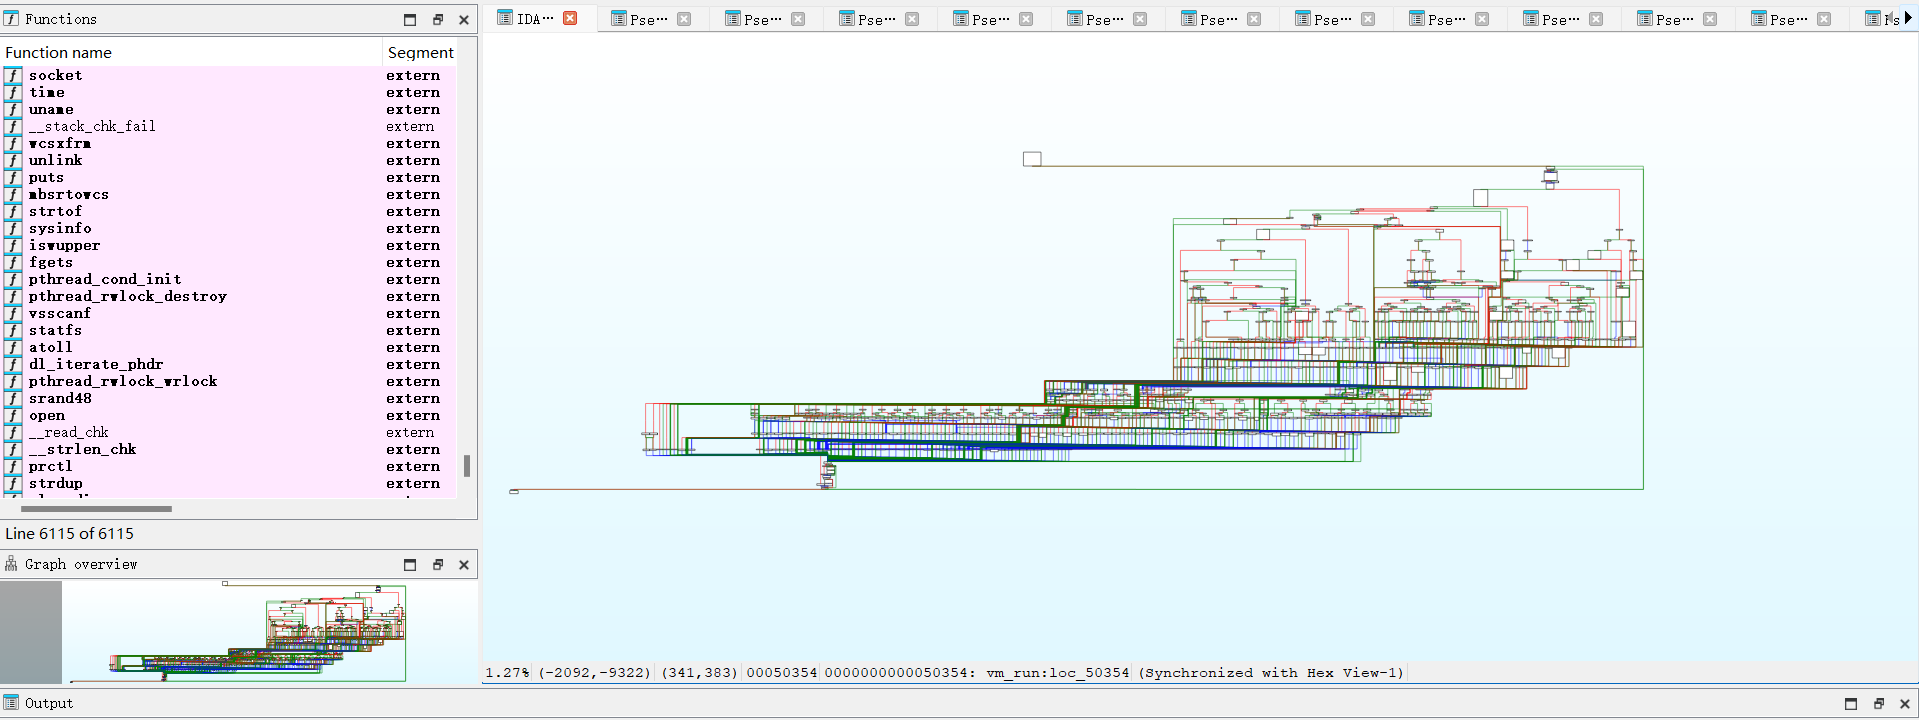Close the Output panel

[x=1905, y=703]
